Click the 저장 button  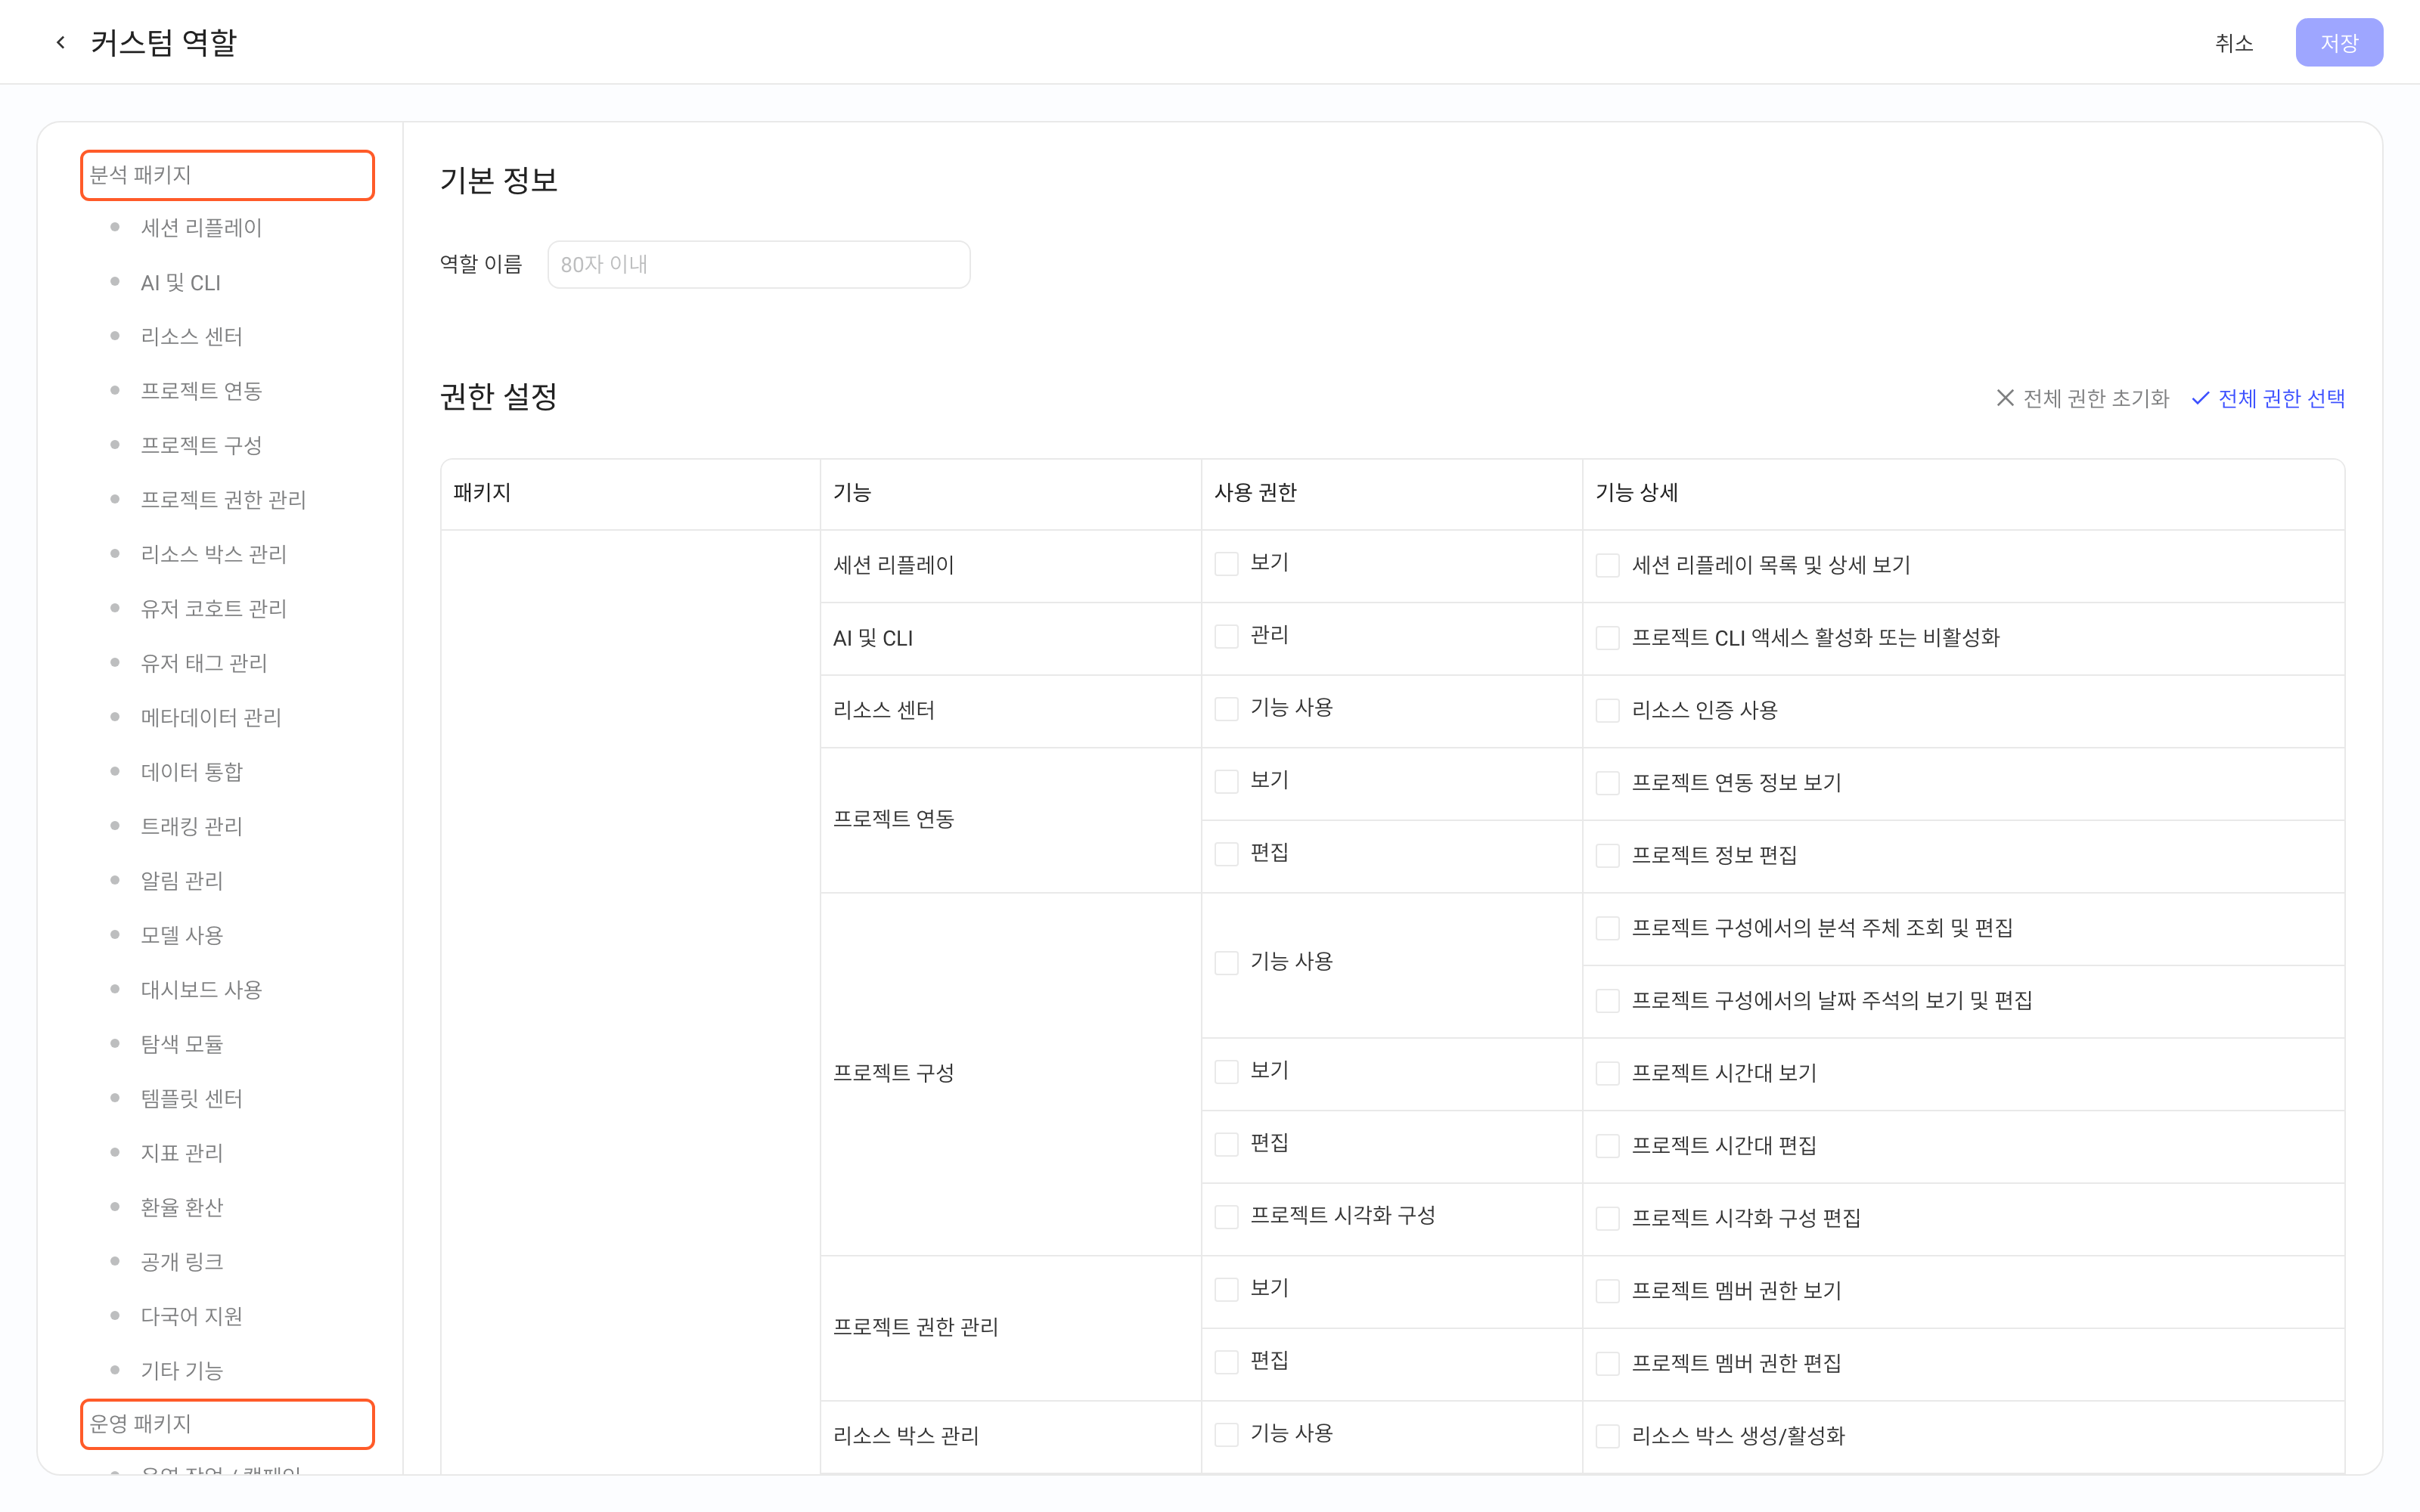(x=2338, y=42)
